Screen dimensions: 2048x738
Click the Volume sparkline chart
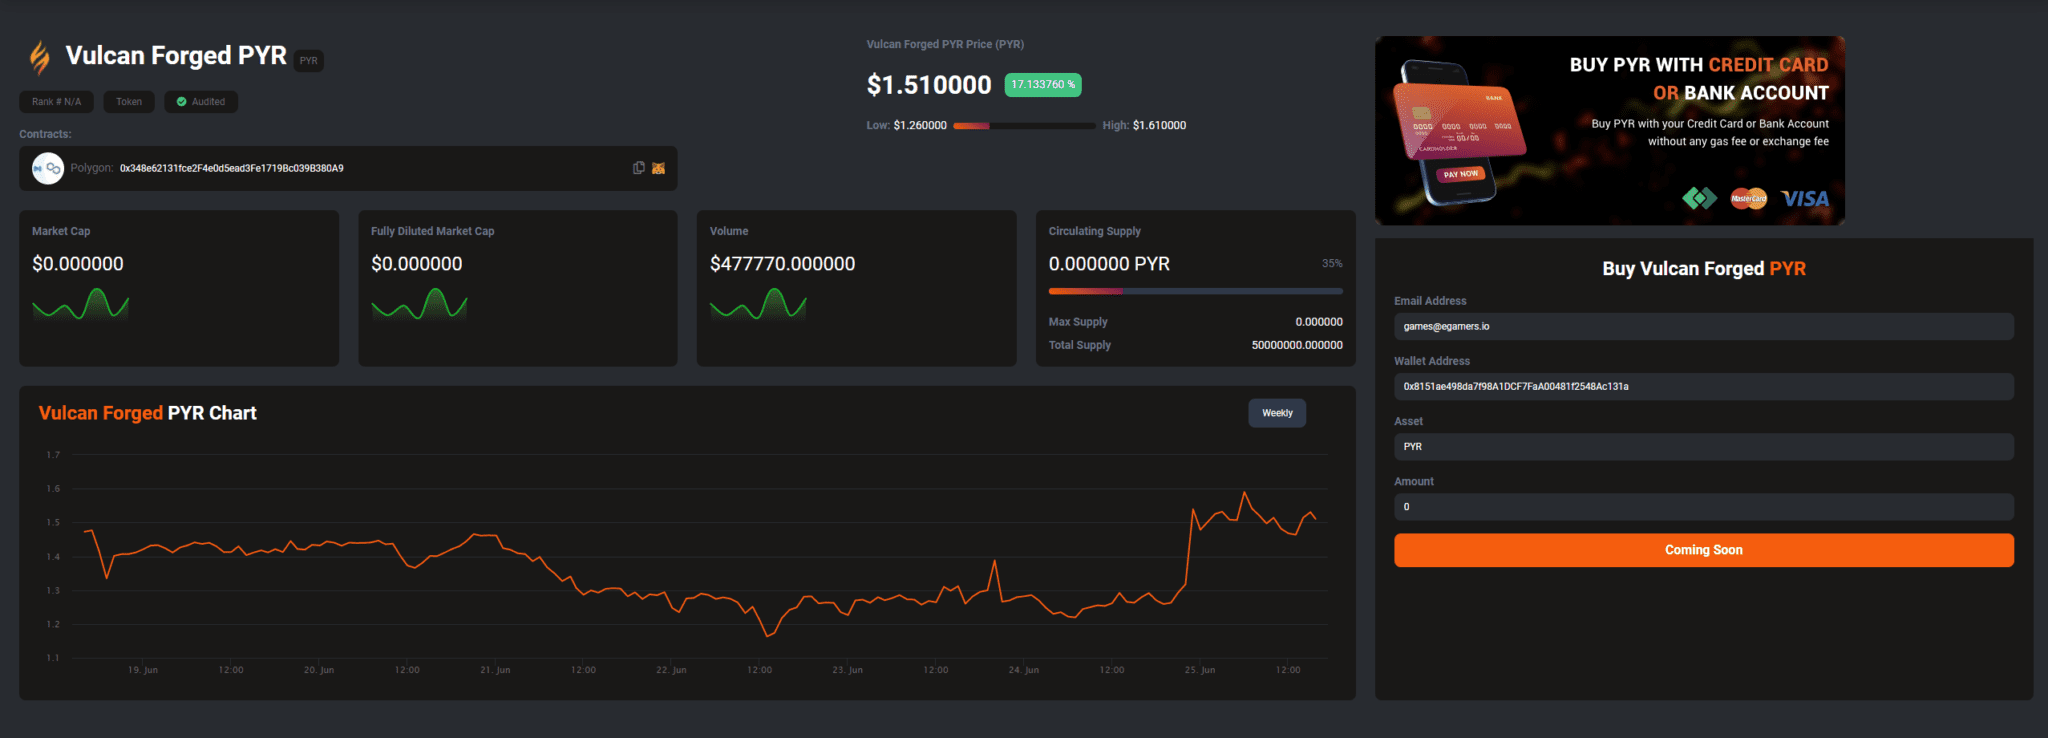(758, 303)
